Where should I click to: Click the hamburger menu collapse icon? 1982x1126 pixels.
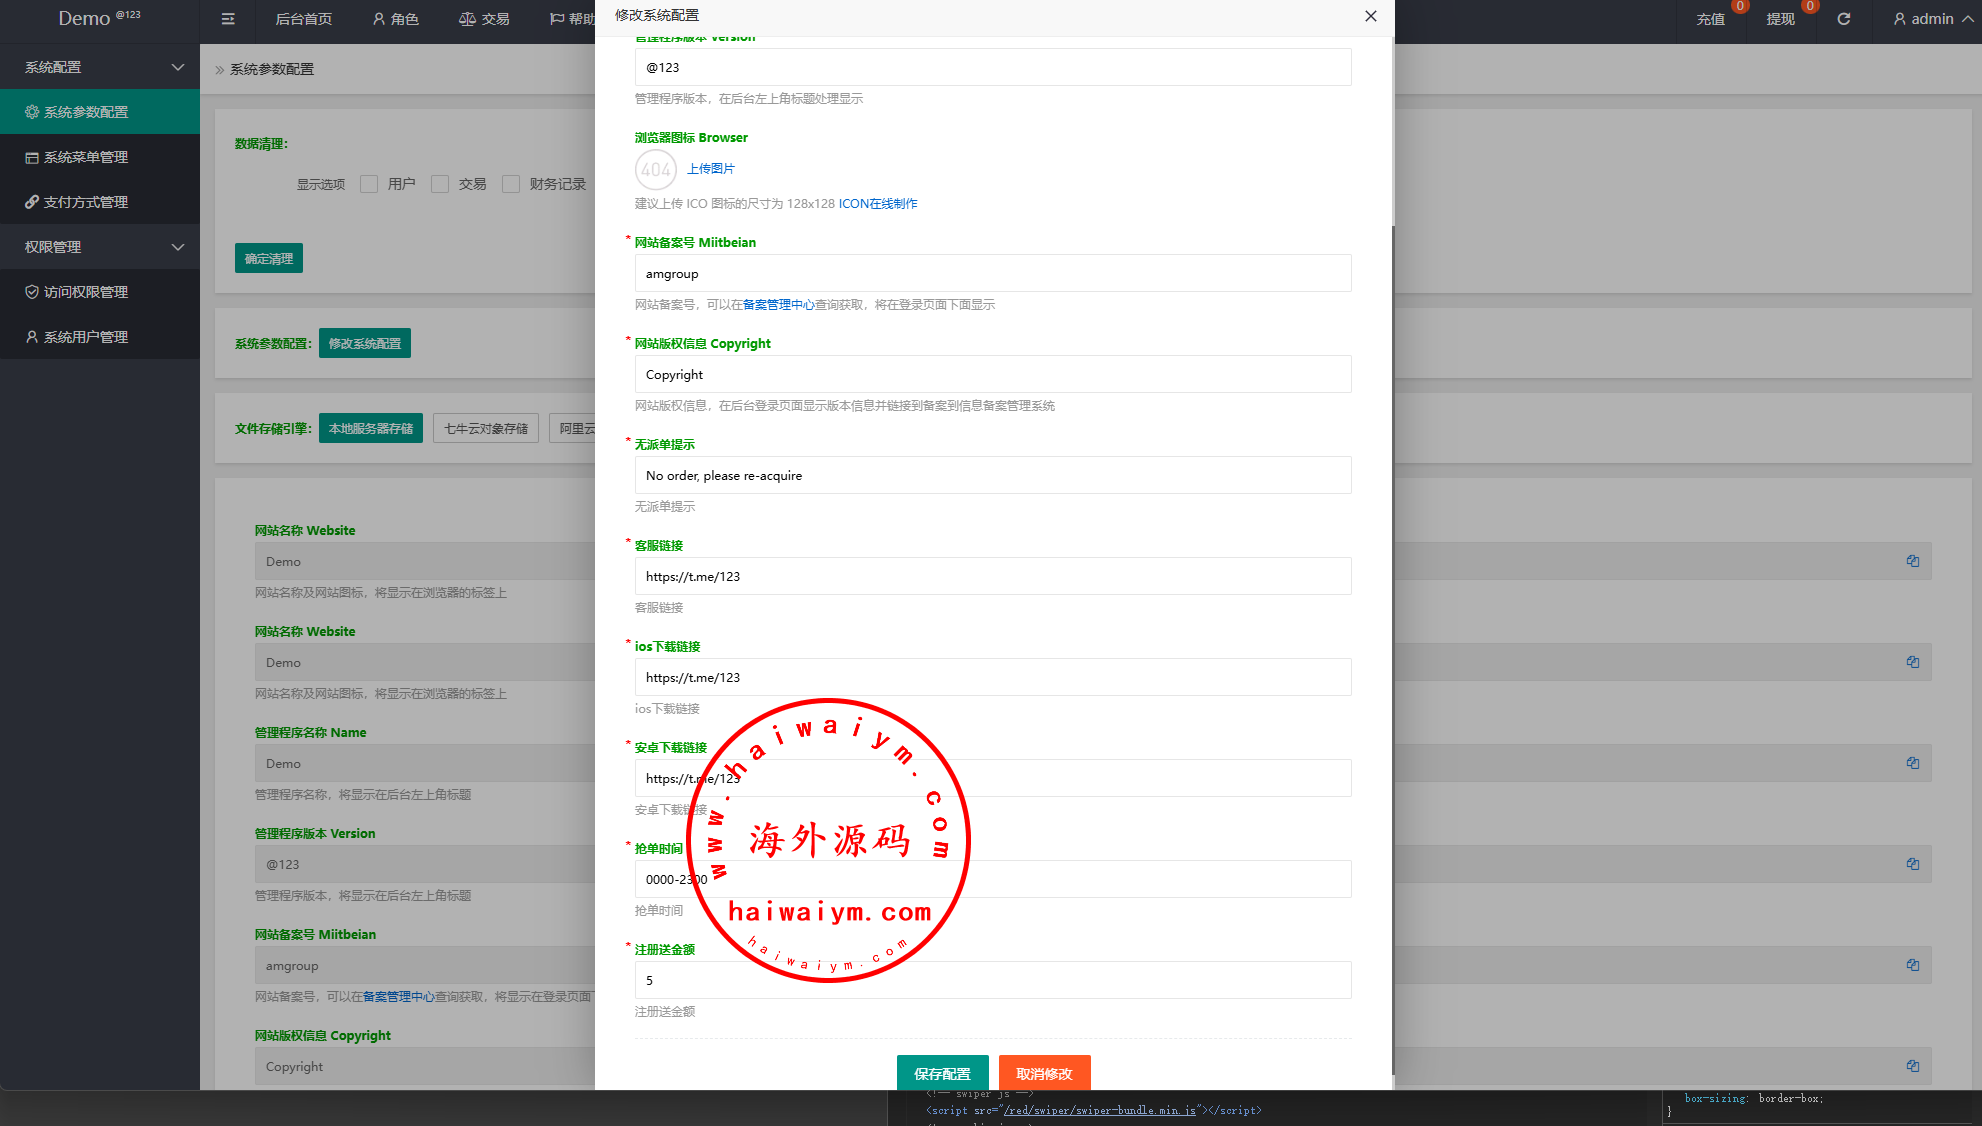tap(228, 19)
